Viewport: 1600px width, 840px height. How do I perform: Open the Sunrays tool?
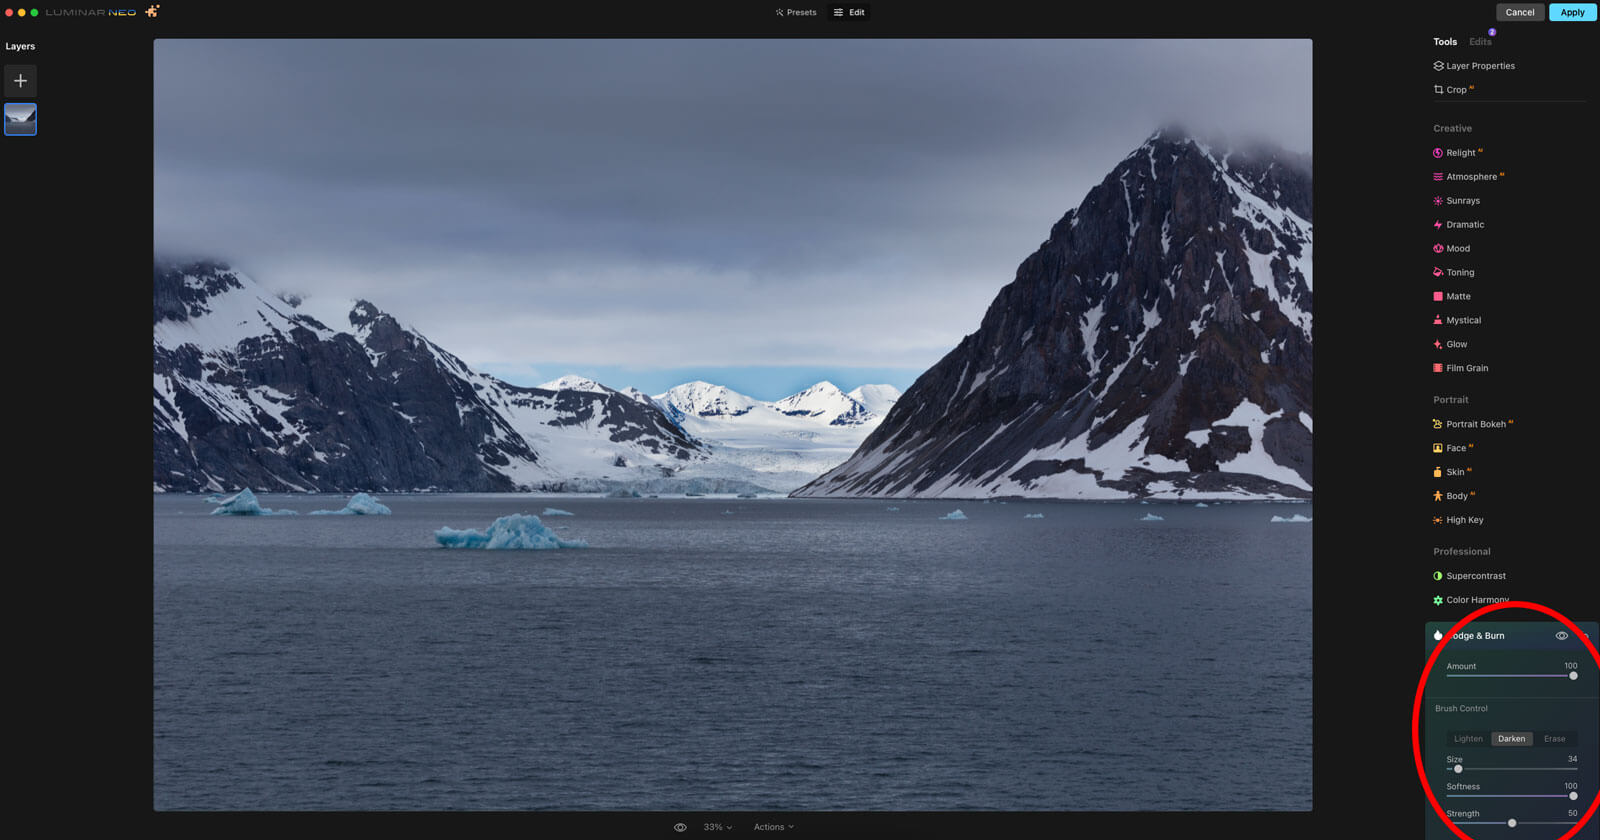coord(1462,201)
